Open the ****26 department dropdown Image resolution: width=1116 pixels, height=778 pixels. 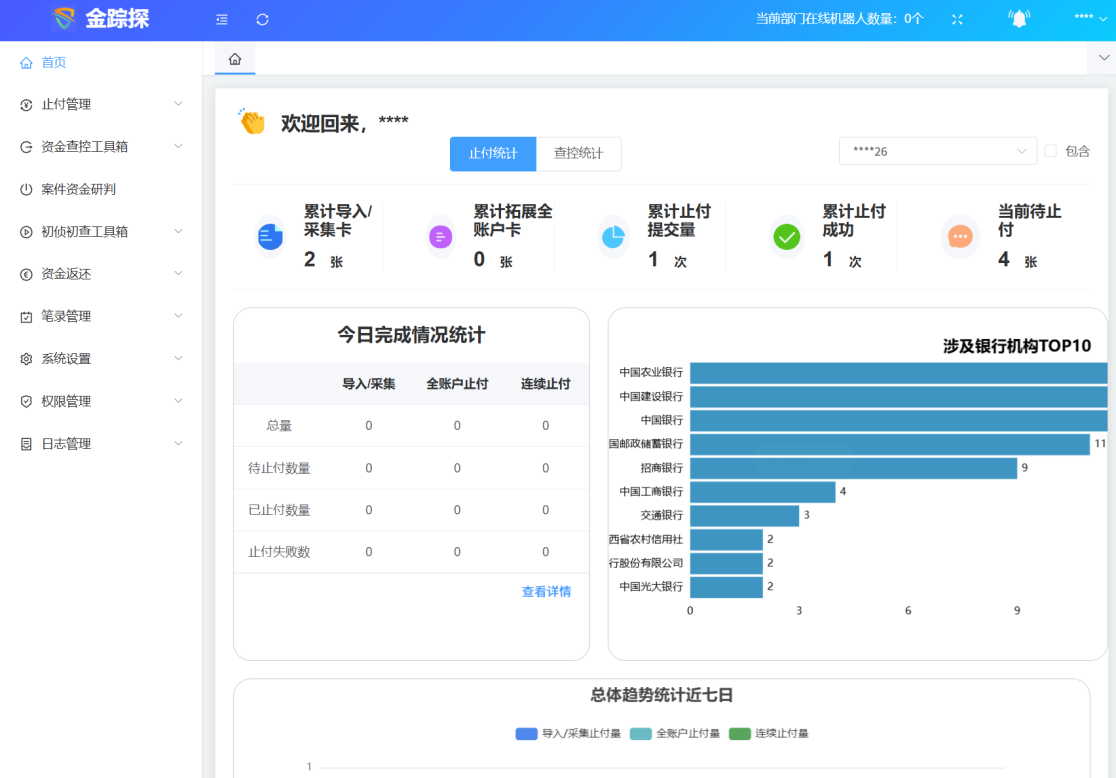click(938, 151)
